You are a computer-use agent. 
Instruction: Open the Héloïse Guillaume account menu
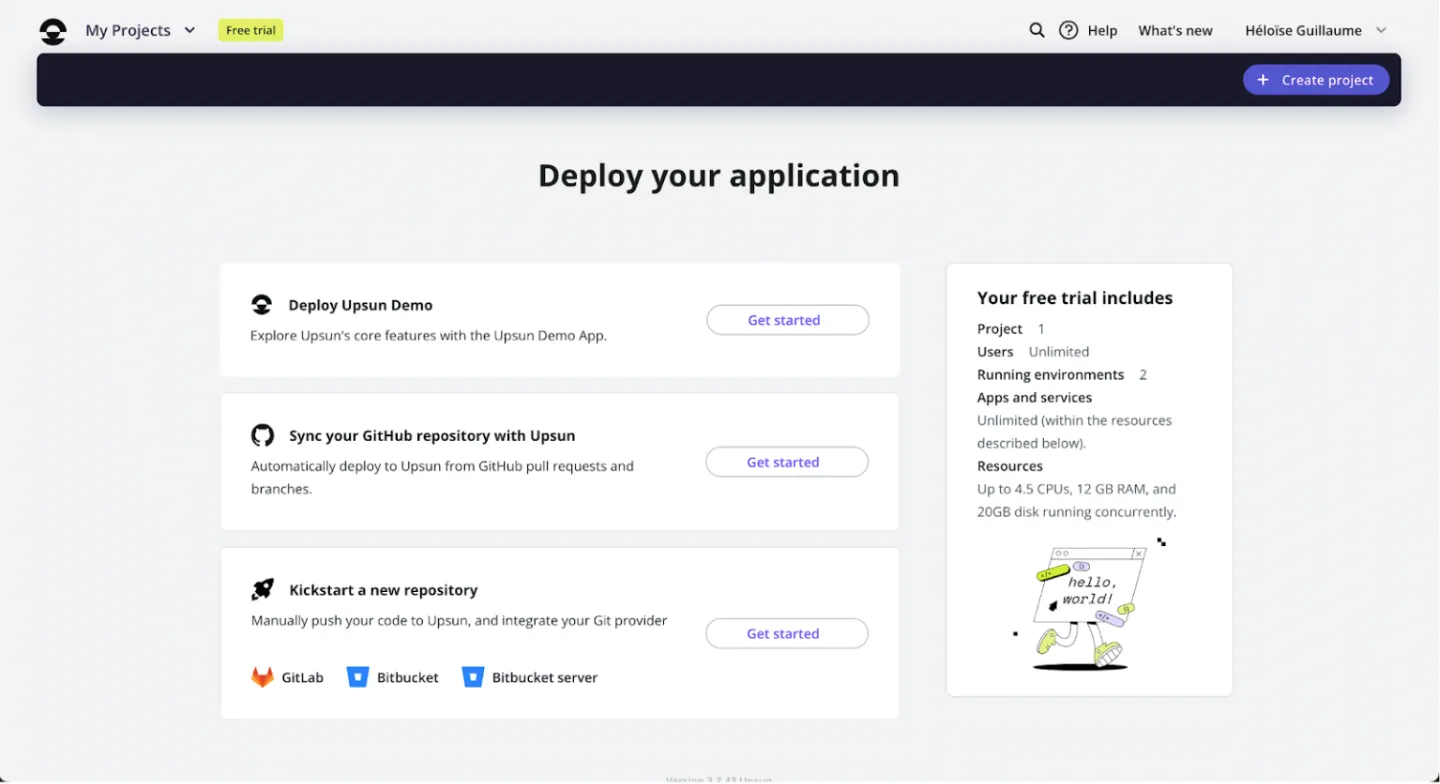(1310, 30)
